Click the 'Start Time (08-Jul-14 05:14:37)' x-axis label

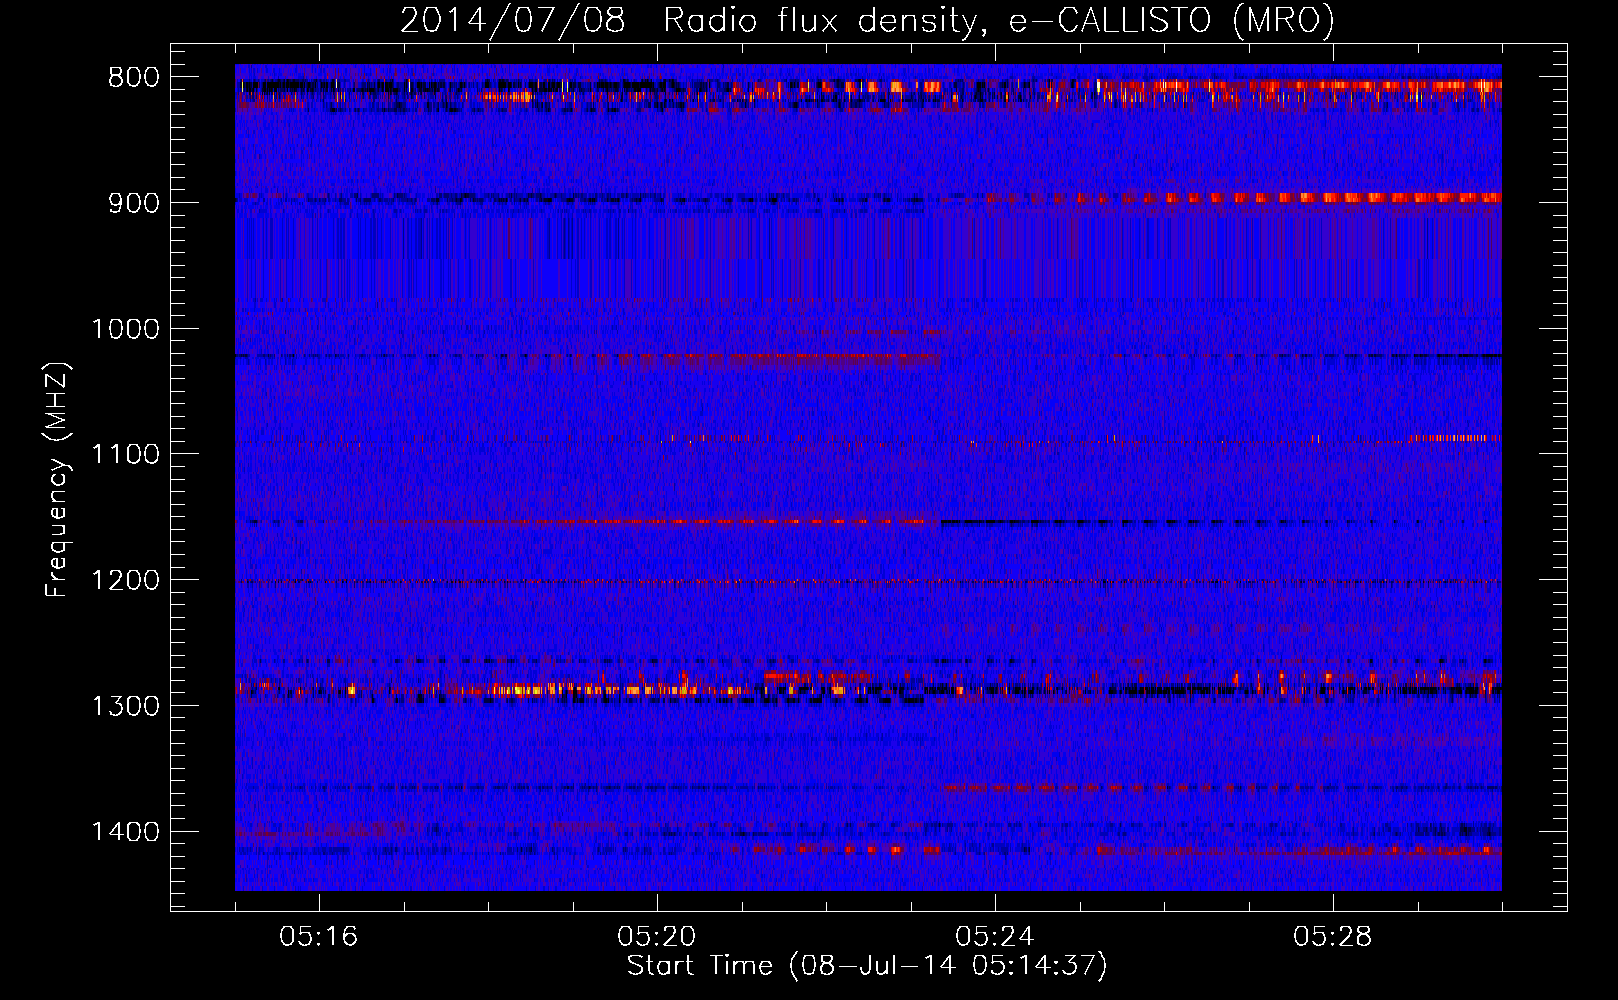pos(867,966)
